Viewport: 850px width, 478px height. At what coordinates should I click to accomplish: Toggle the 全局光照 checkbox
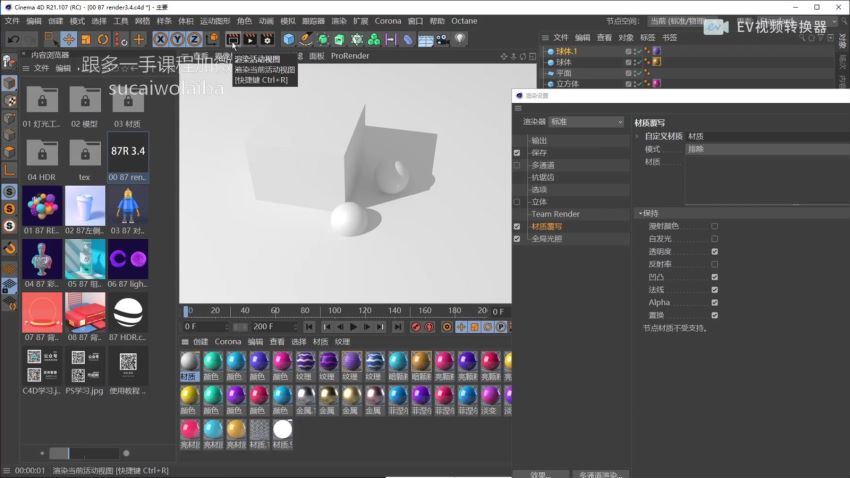click(x=517, y=239)
